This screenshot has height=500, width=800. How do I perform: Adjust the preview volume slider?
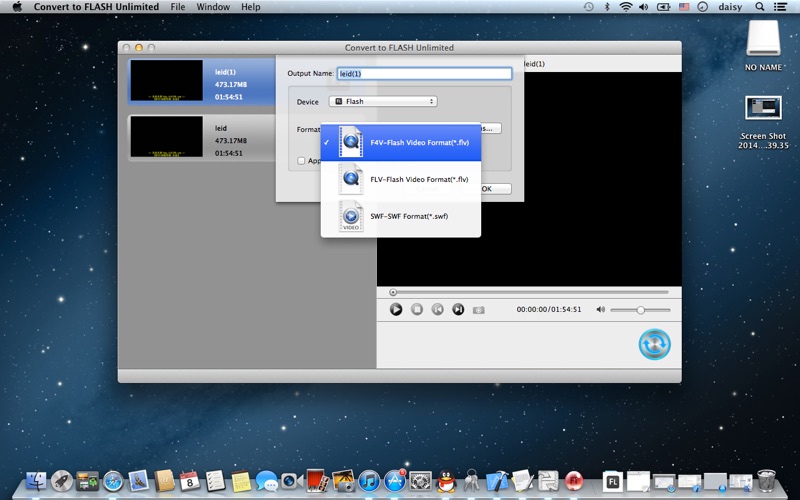tap(640, 310)
